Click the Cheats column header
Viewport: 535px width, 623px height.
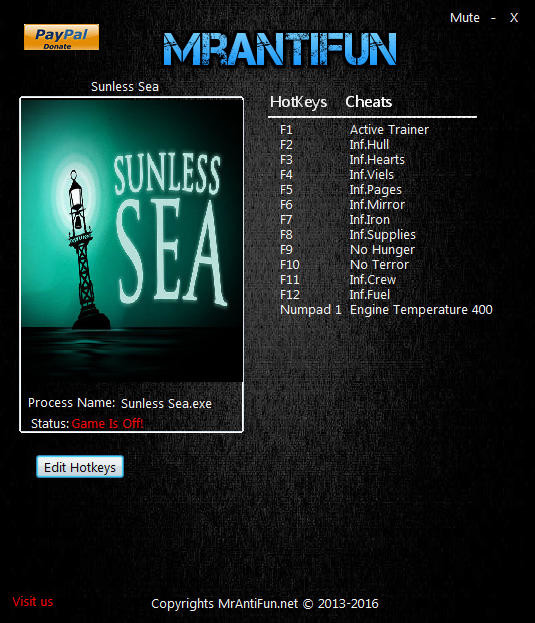point(369,102)
